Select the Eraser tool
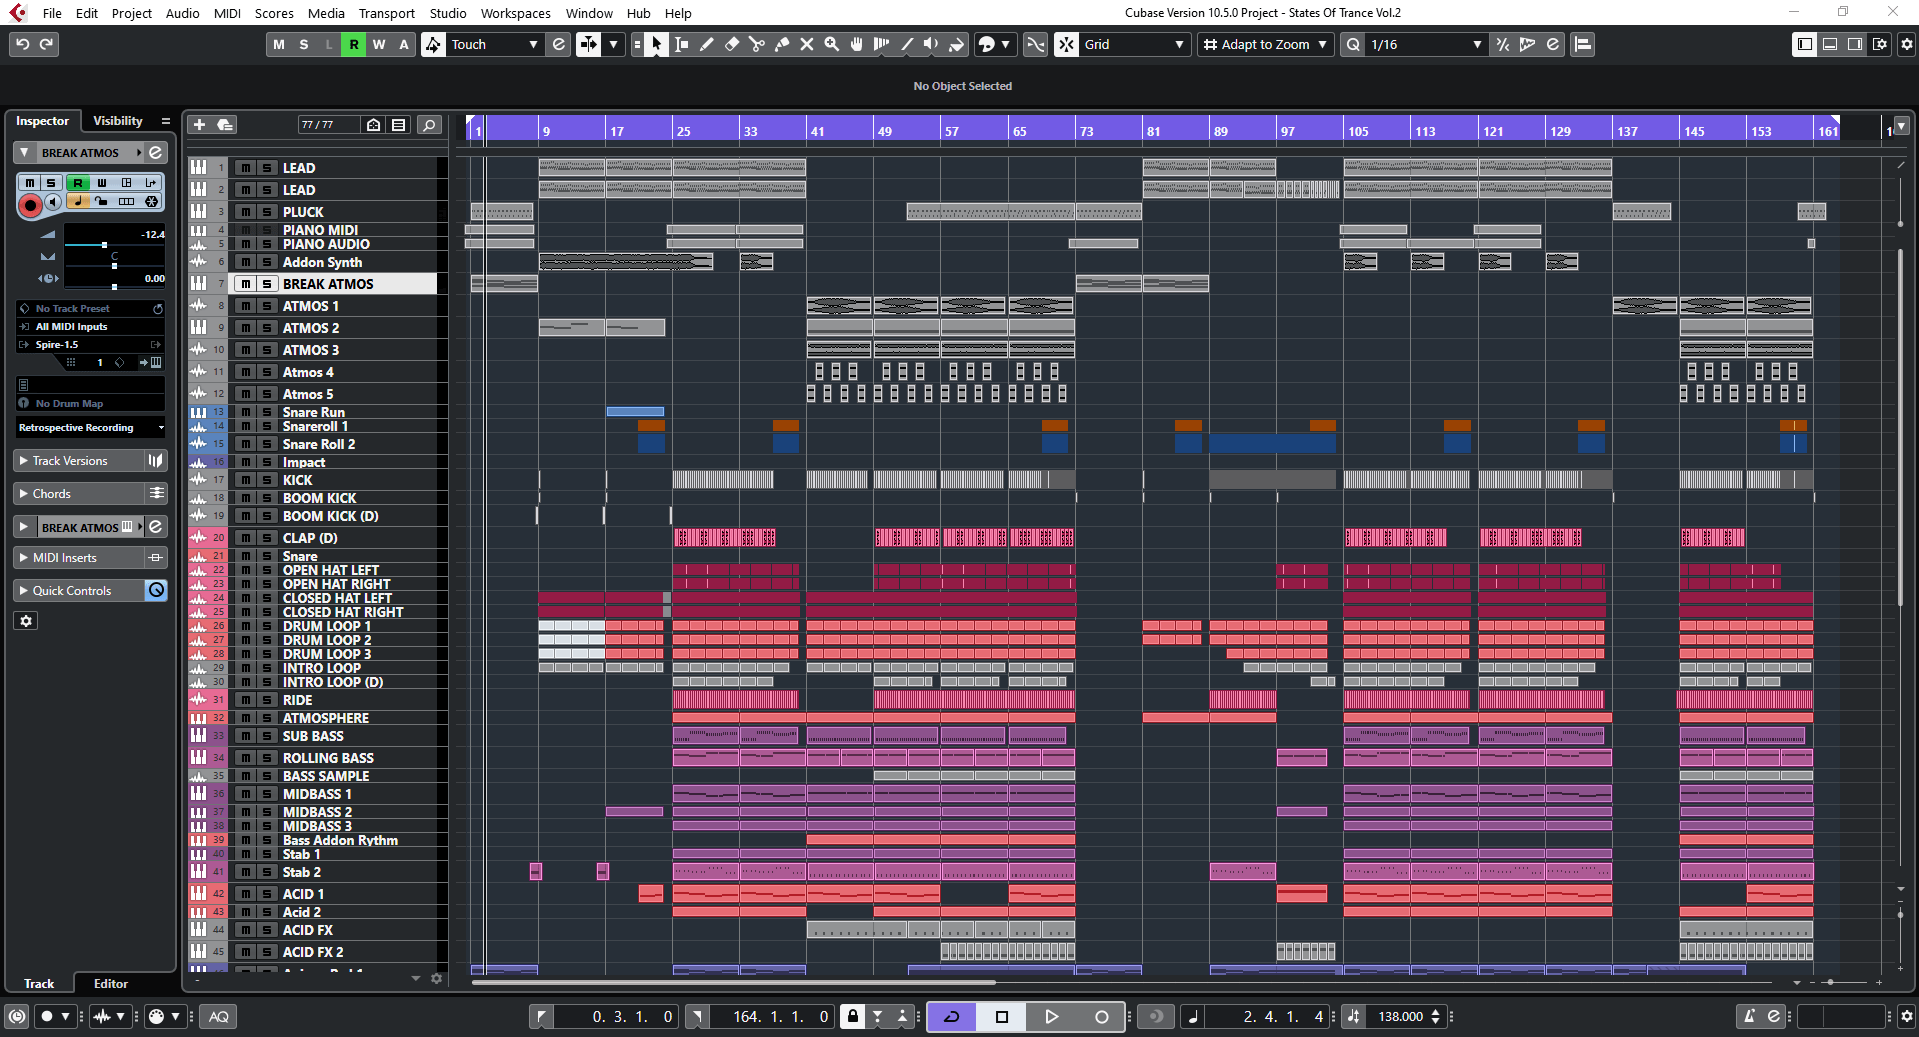The height and width of the screenshot is (1037, 1919). (x=733, y=44)
